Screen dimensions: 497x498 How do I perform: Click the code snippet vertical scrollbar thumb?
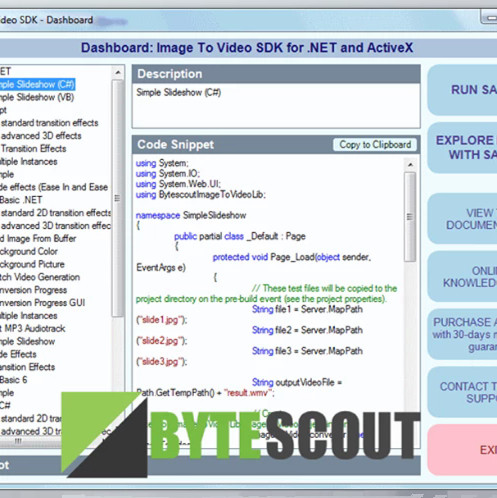pos(410,217)
